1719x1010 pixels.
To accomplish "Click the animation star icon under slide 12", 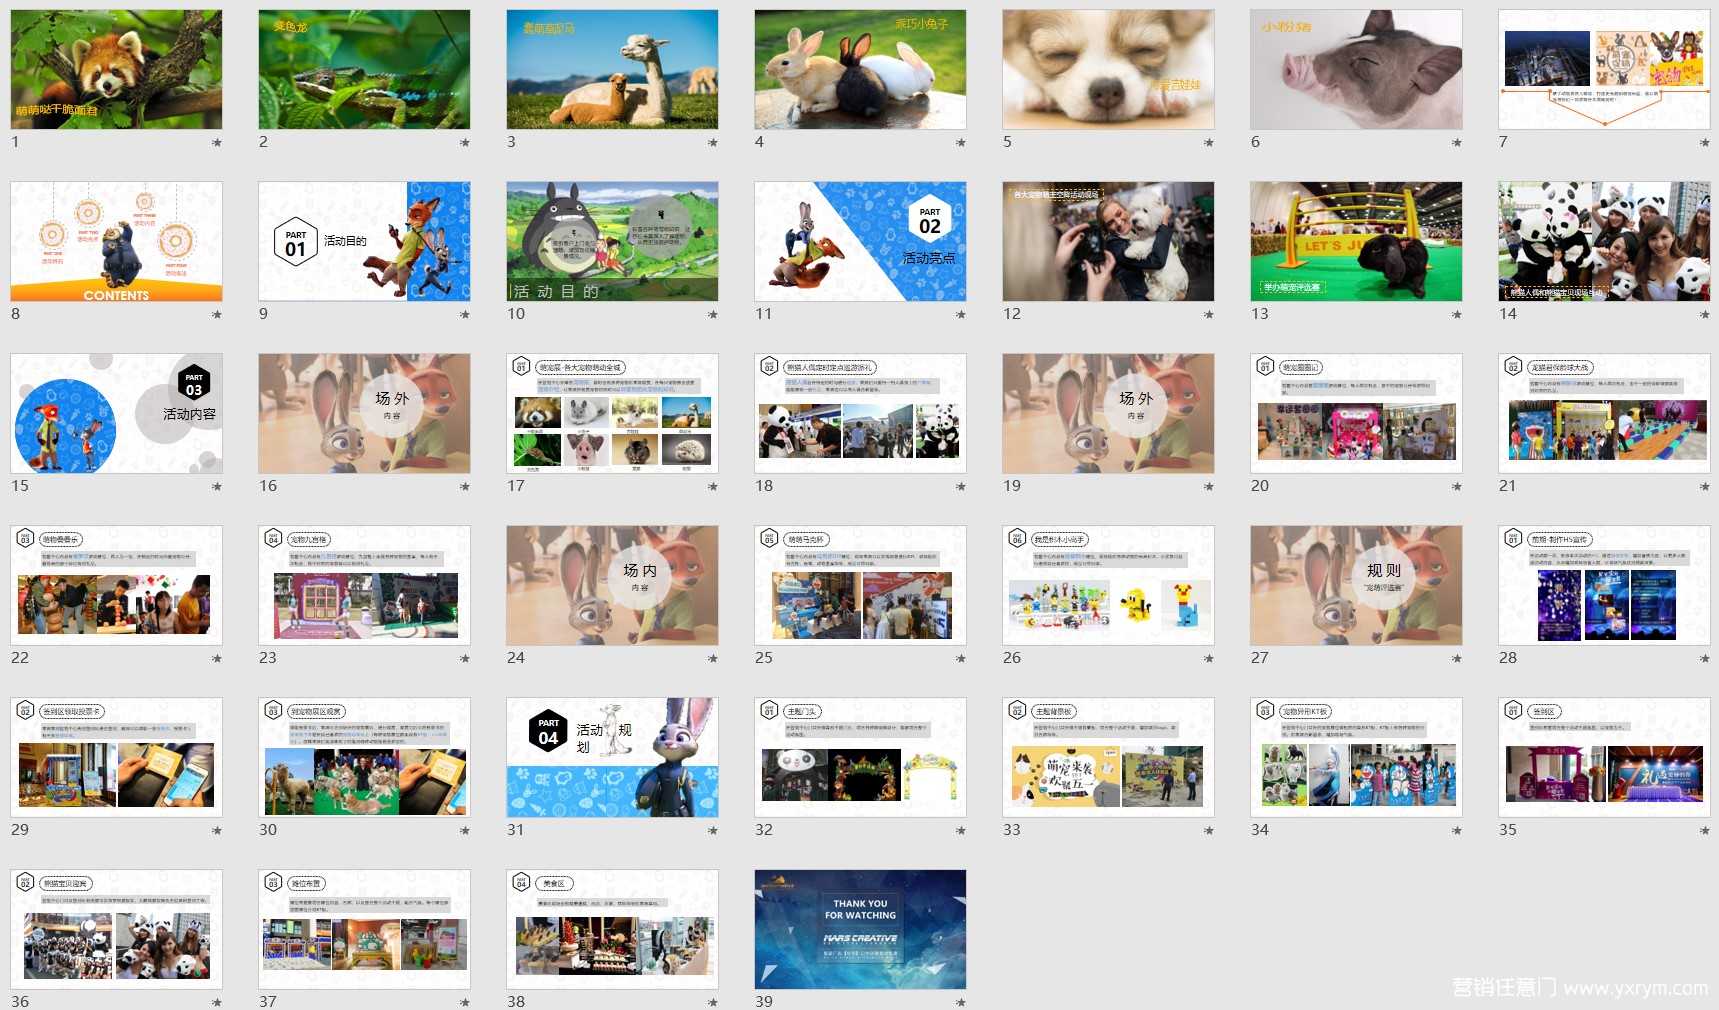I will (x=1209, y=315).
